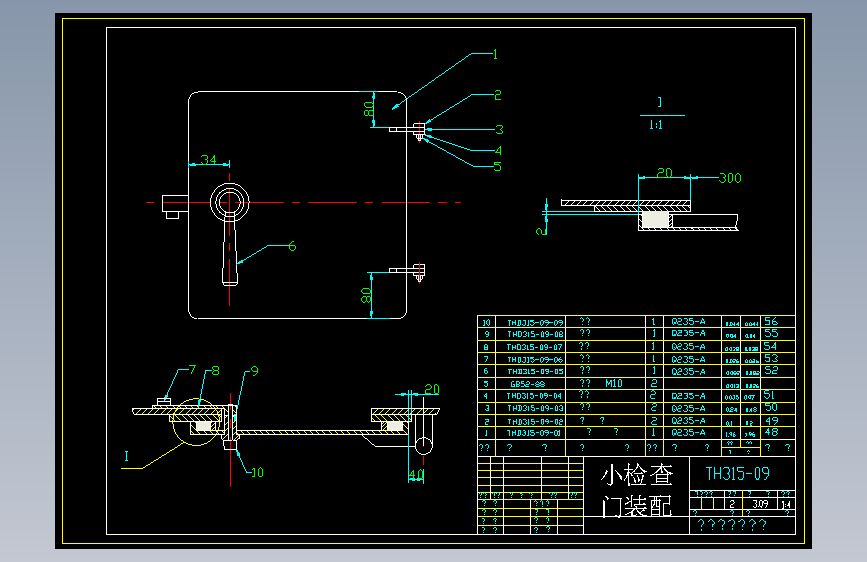Click Q235-A material in item 1 row

688,433
